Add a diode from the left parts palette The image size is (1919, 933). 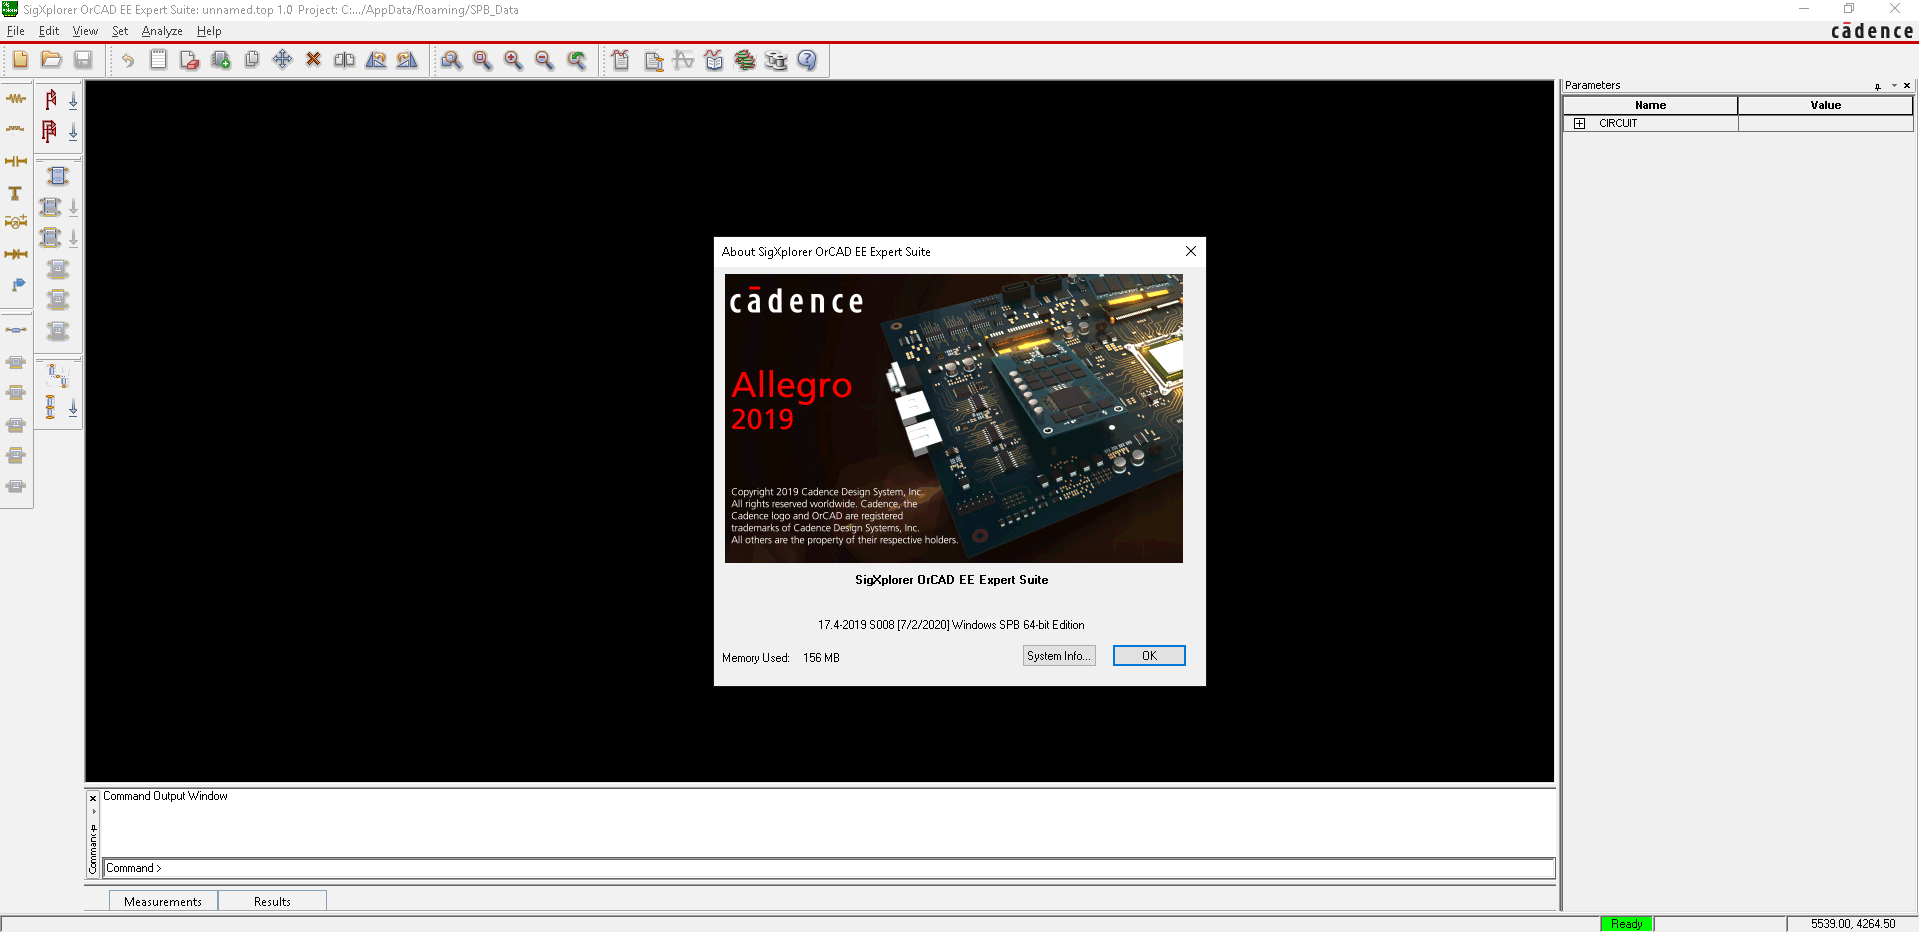pyautogui.click(x=16, y=254)
